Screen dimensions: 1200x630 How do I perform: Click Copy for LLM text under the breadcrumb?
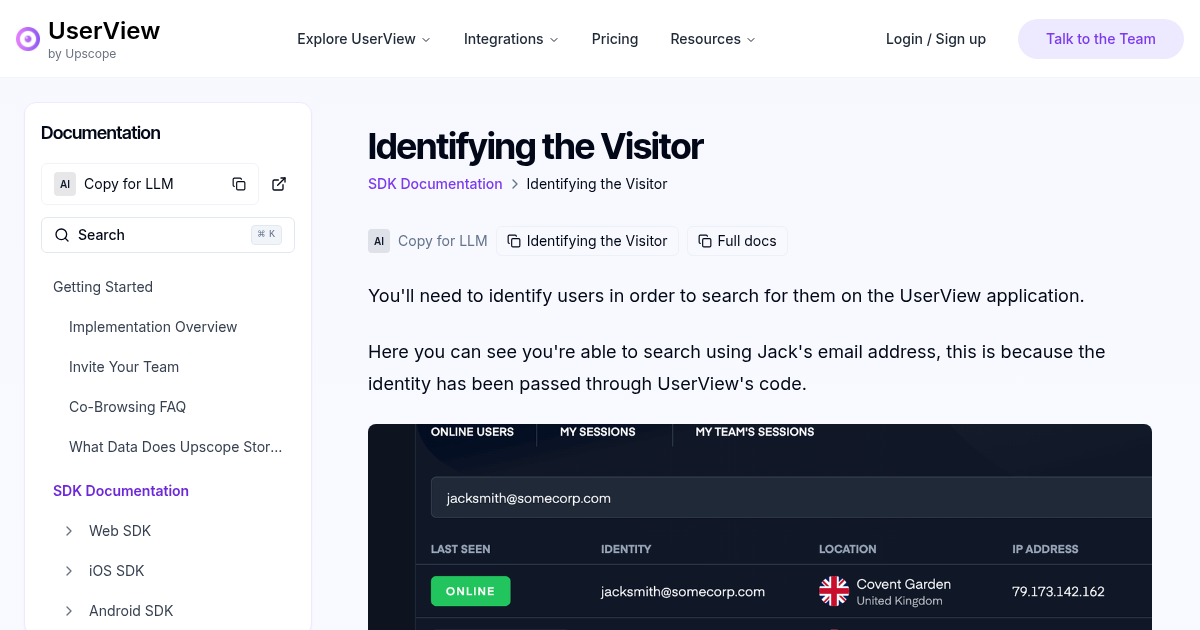click(443, 241)
